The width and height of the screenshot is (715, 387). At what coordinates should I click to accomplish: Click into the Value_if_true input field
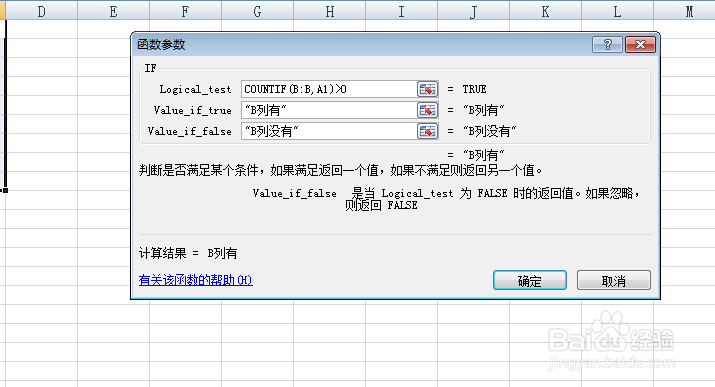[x=329, y=110]
